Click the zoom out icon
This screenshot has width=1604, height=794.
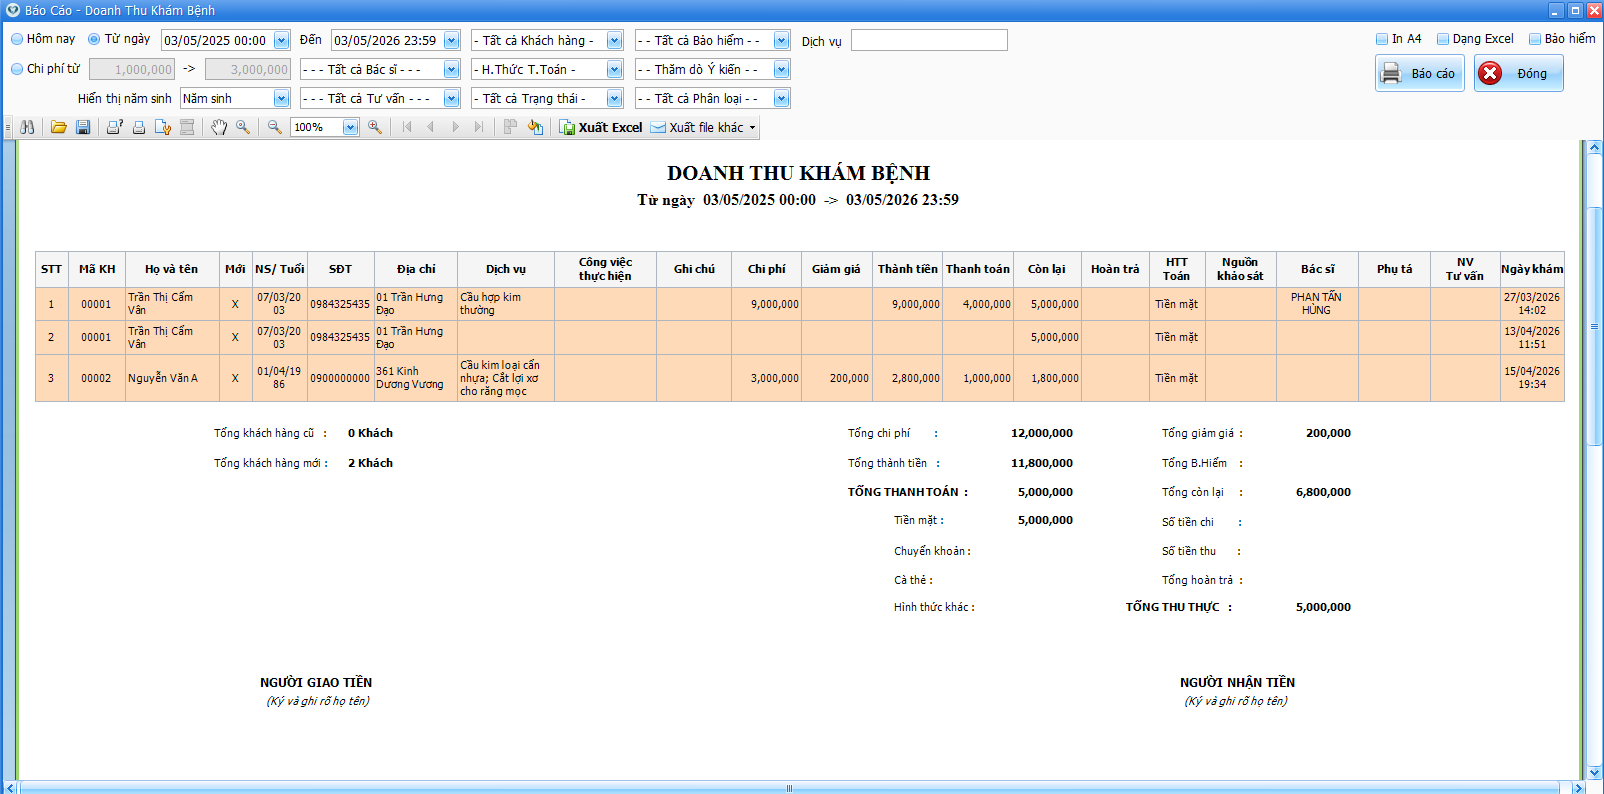[x=275, y=127]
